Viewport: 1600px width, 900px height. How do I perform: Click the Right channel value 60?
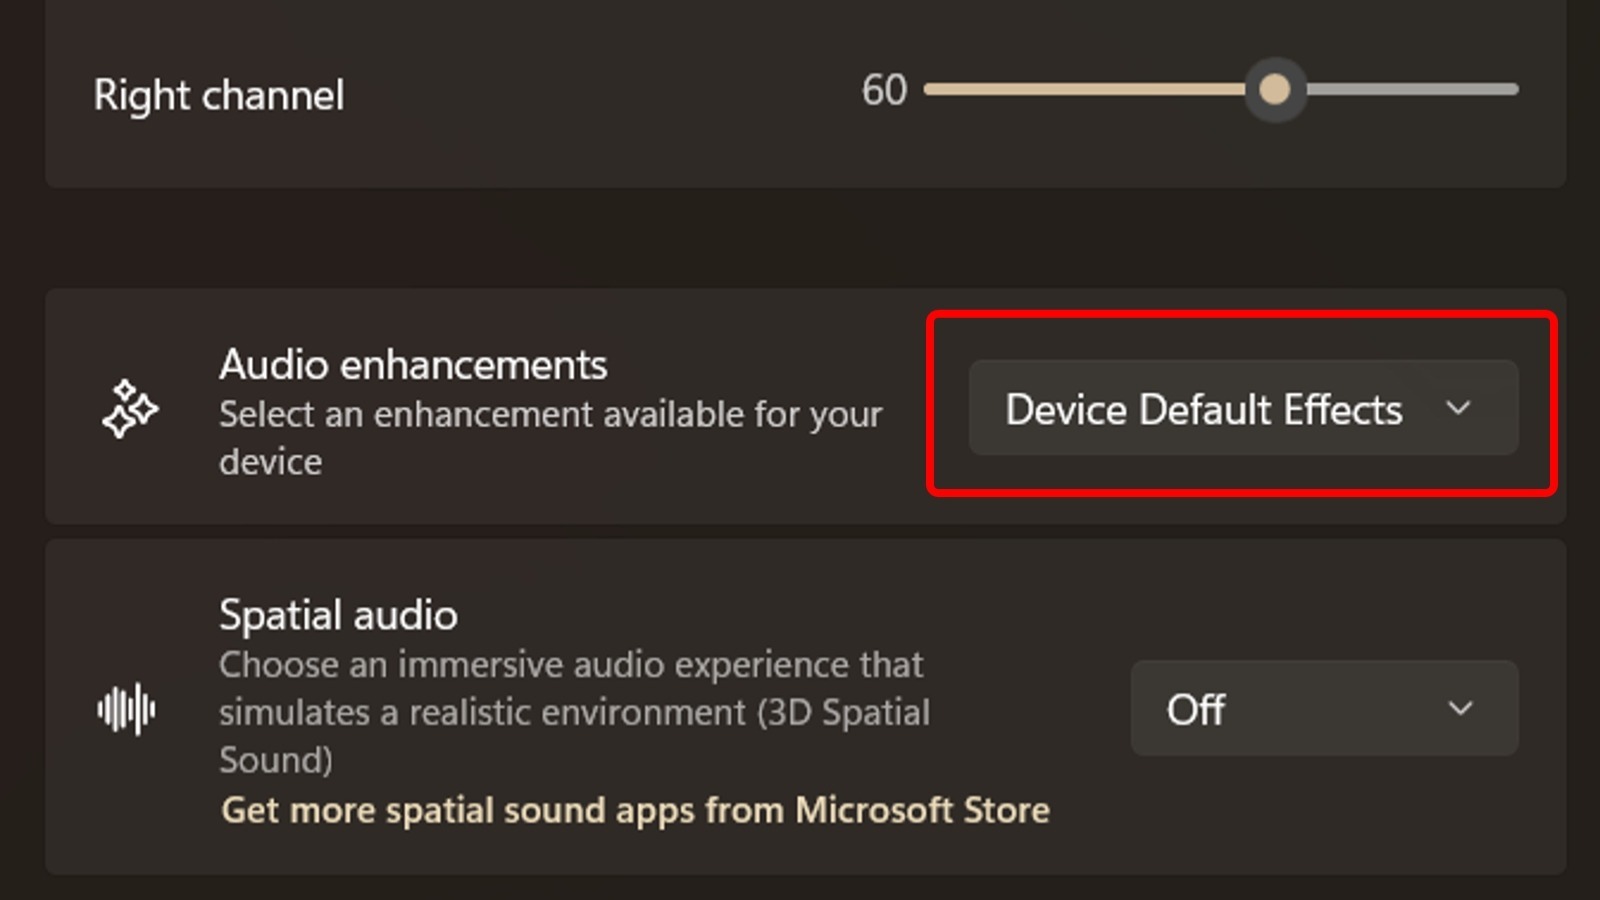[884, 91]
